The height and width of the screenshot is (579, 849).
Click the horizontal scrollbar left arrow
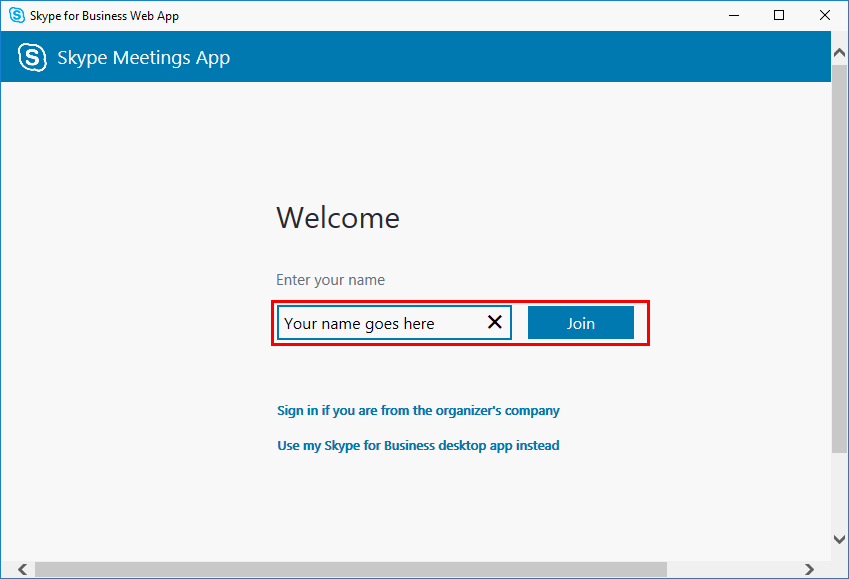(22, 569)
